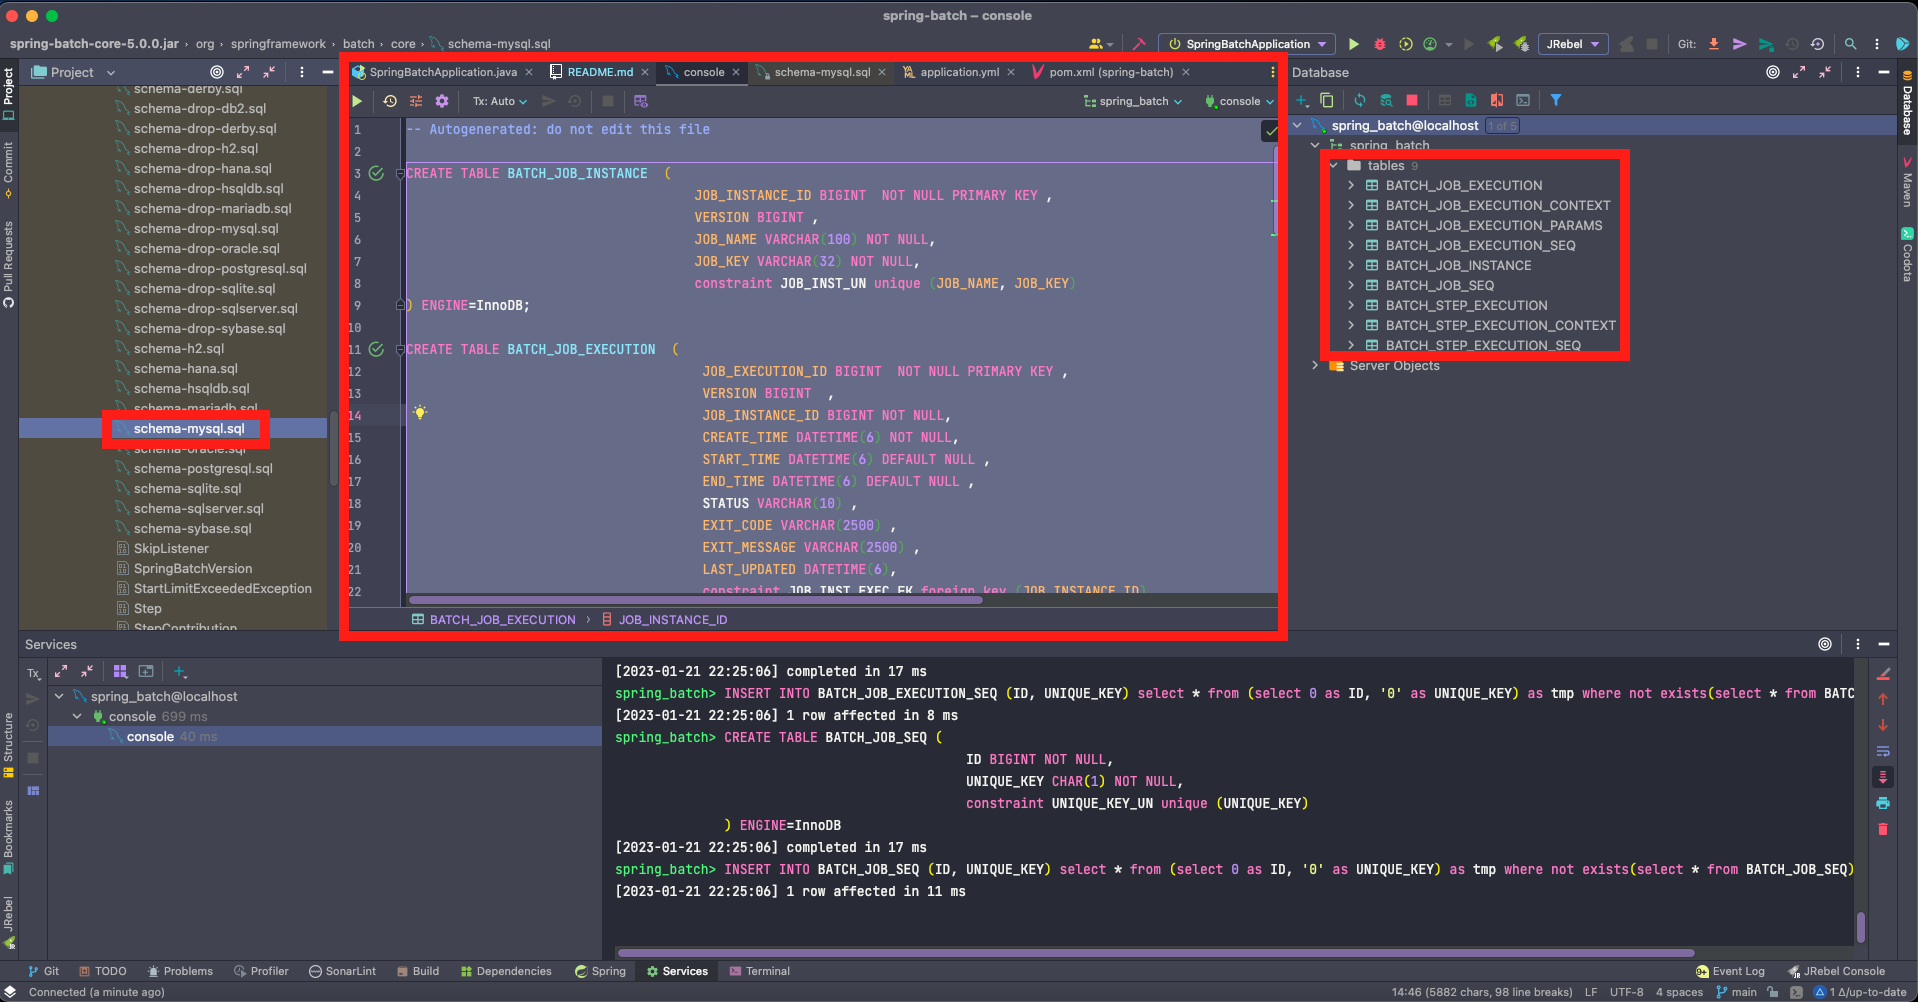
Task: Click the editor horizontal scrollbar
Action: pos(696,600)
